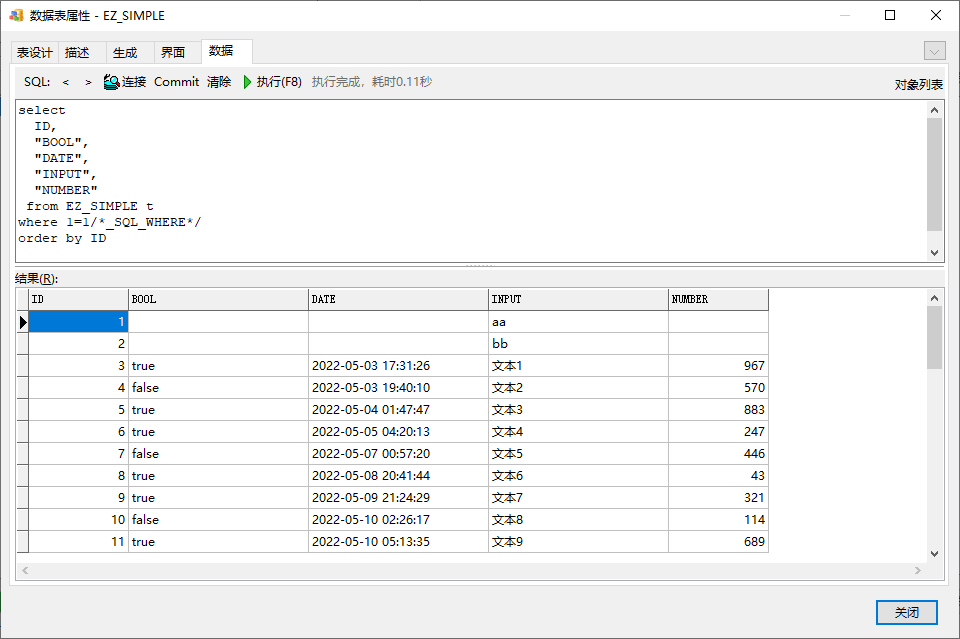Switch to the 描述 tab
This screenshot has height=639, width=960.
(77, 53)
